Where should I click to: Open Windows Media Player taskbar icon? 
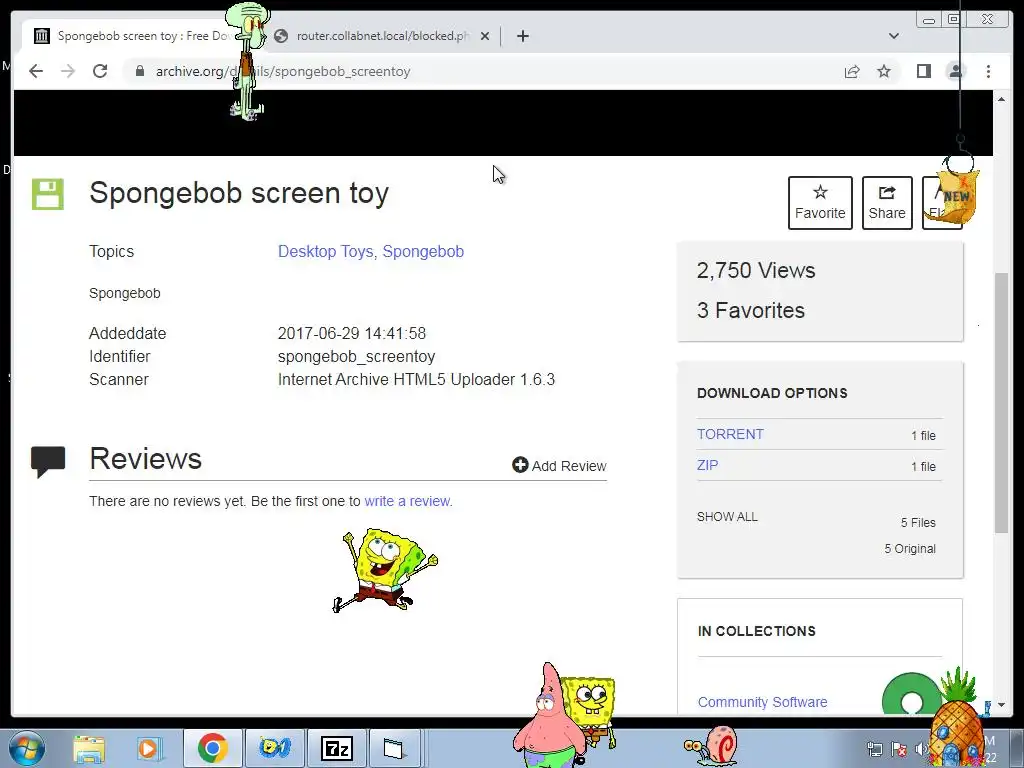point(148,748)
